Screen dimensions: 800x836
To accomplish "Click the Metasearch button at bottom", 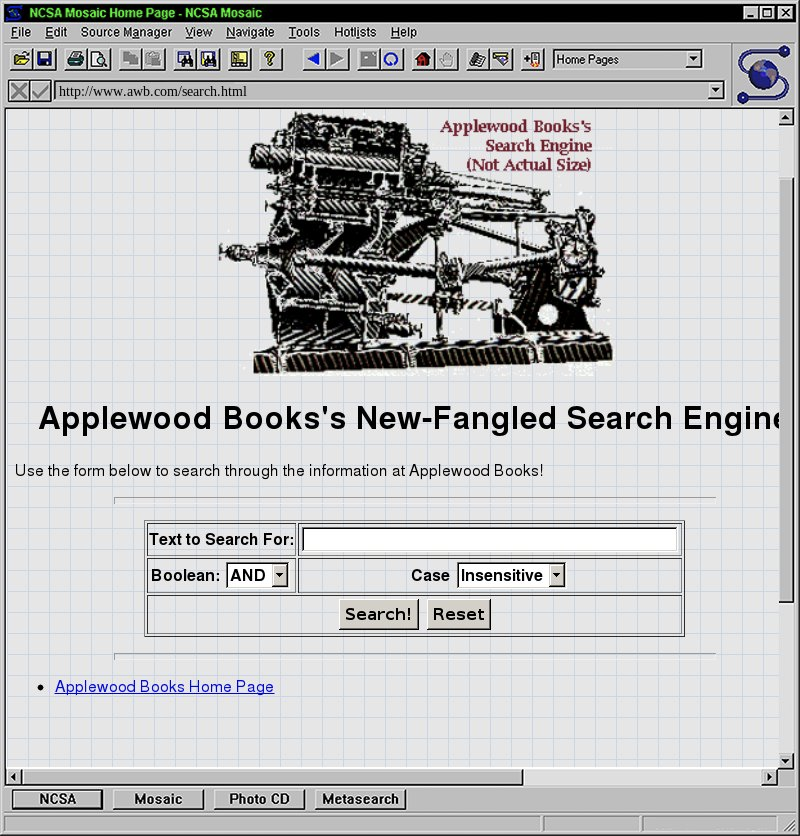I will click(x=360, y=799).
